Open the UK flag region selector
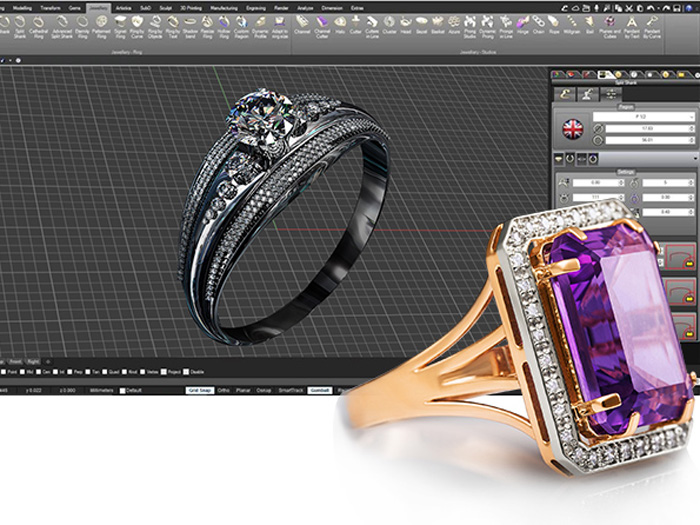This screenshot has width=700, height=525. tap(572, 129)
